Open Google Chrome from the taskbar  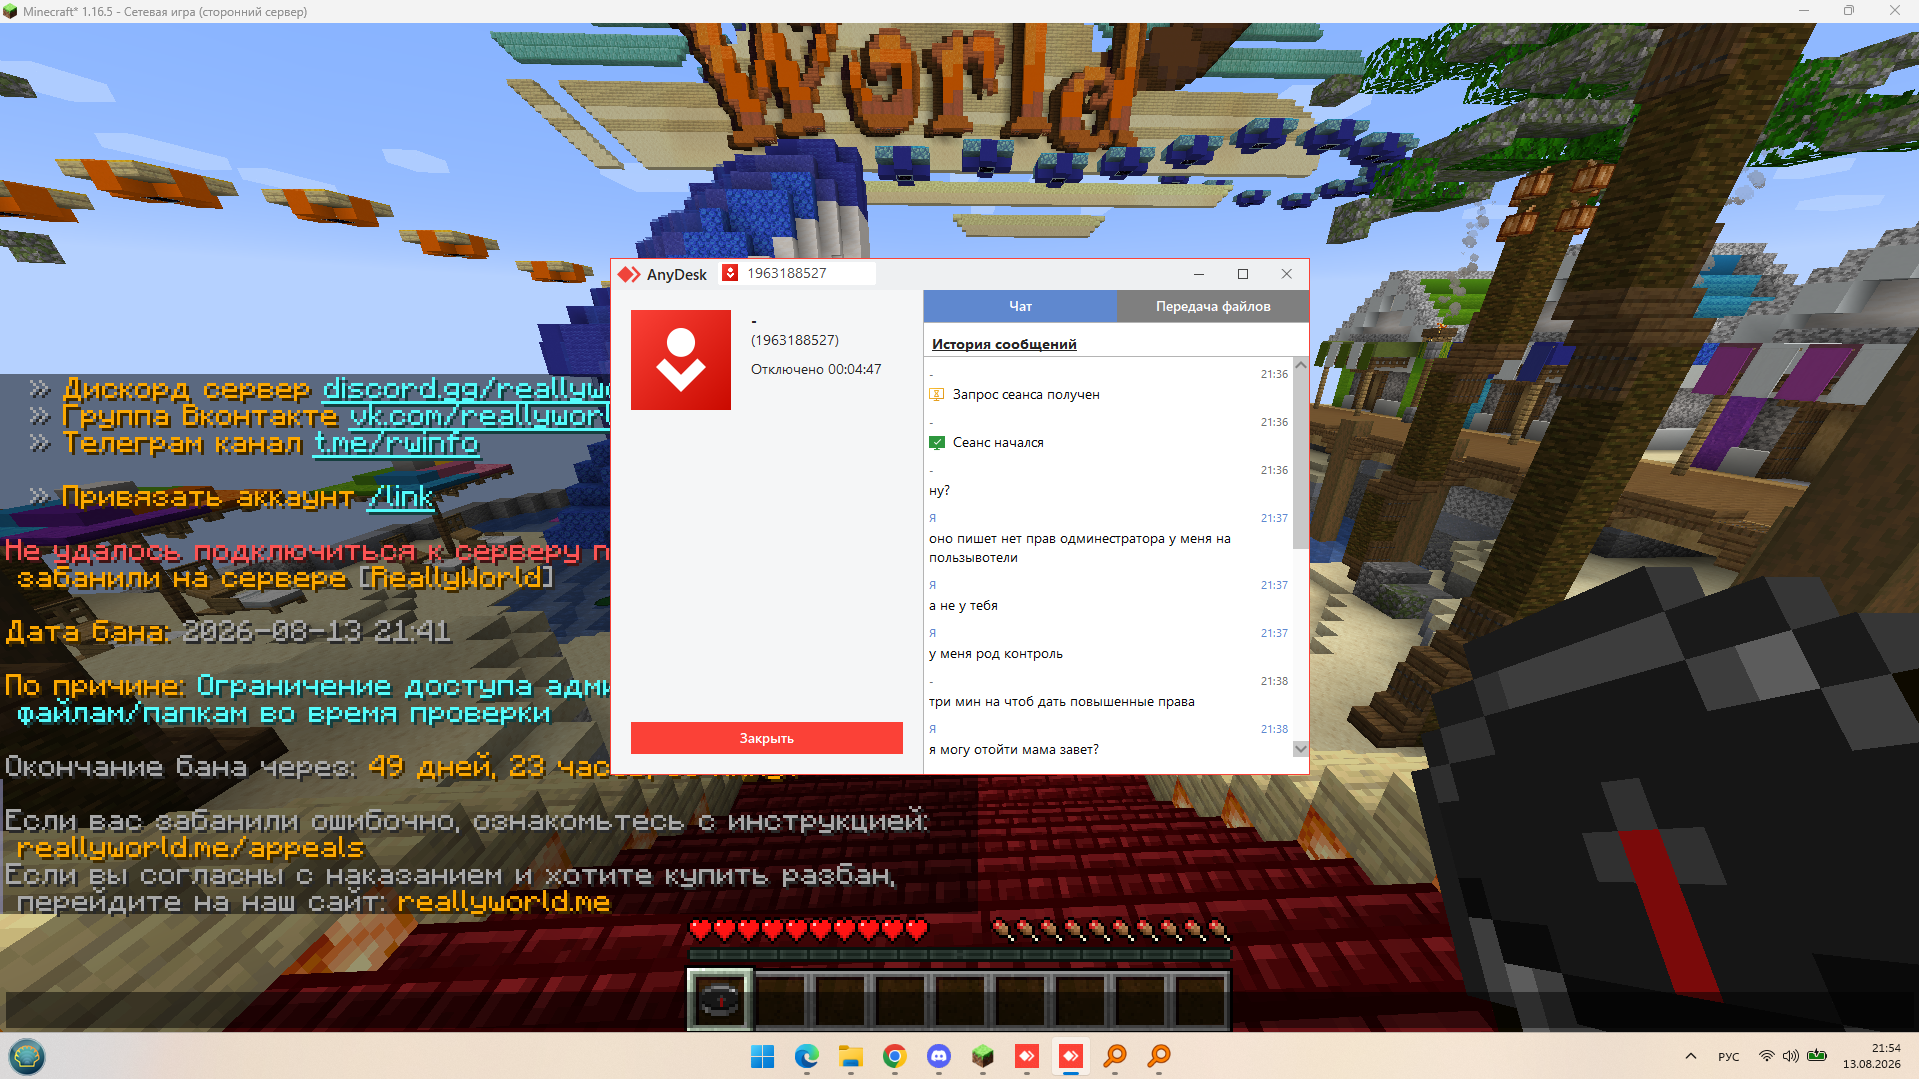[x=894, y=1056]
